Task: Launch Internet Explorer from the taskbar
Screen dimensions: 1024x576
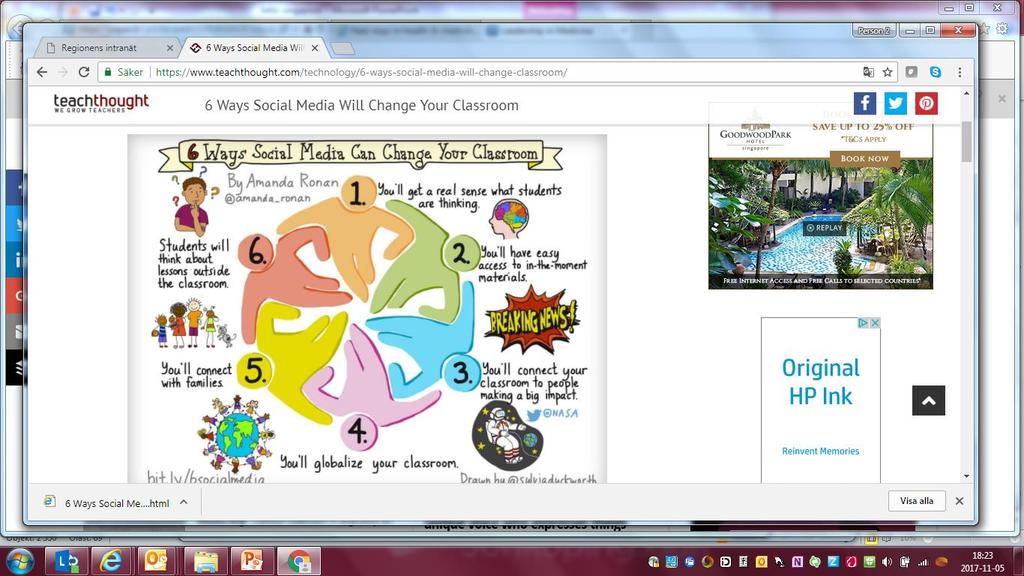Action: (111, 562)
